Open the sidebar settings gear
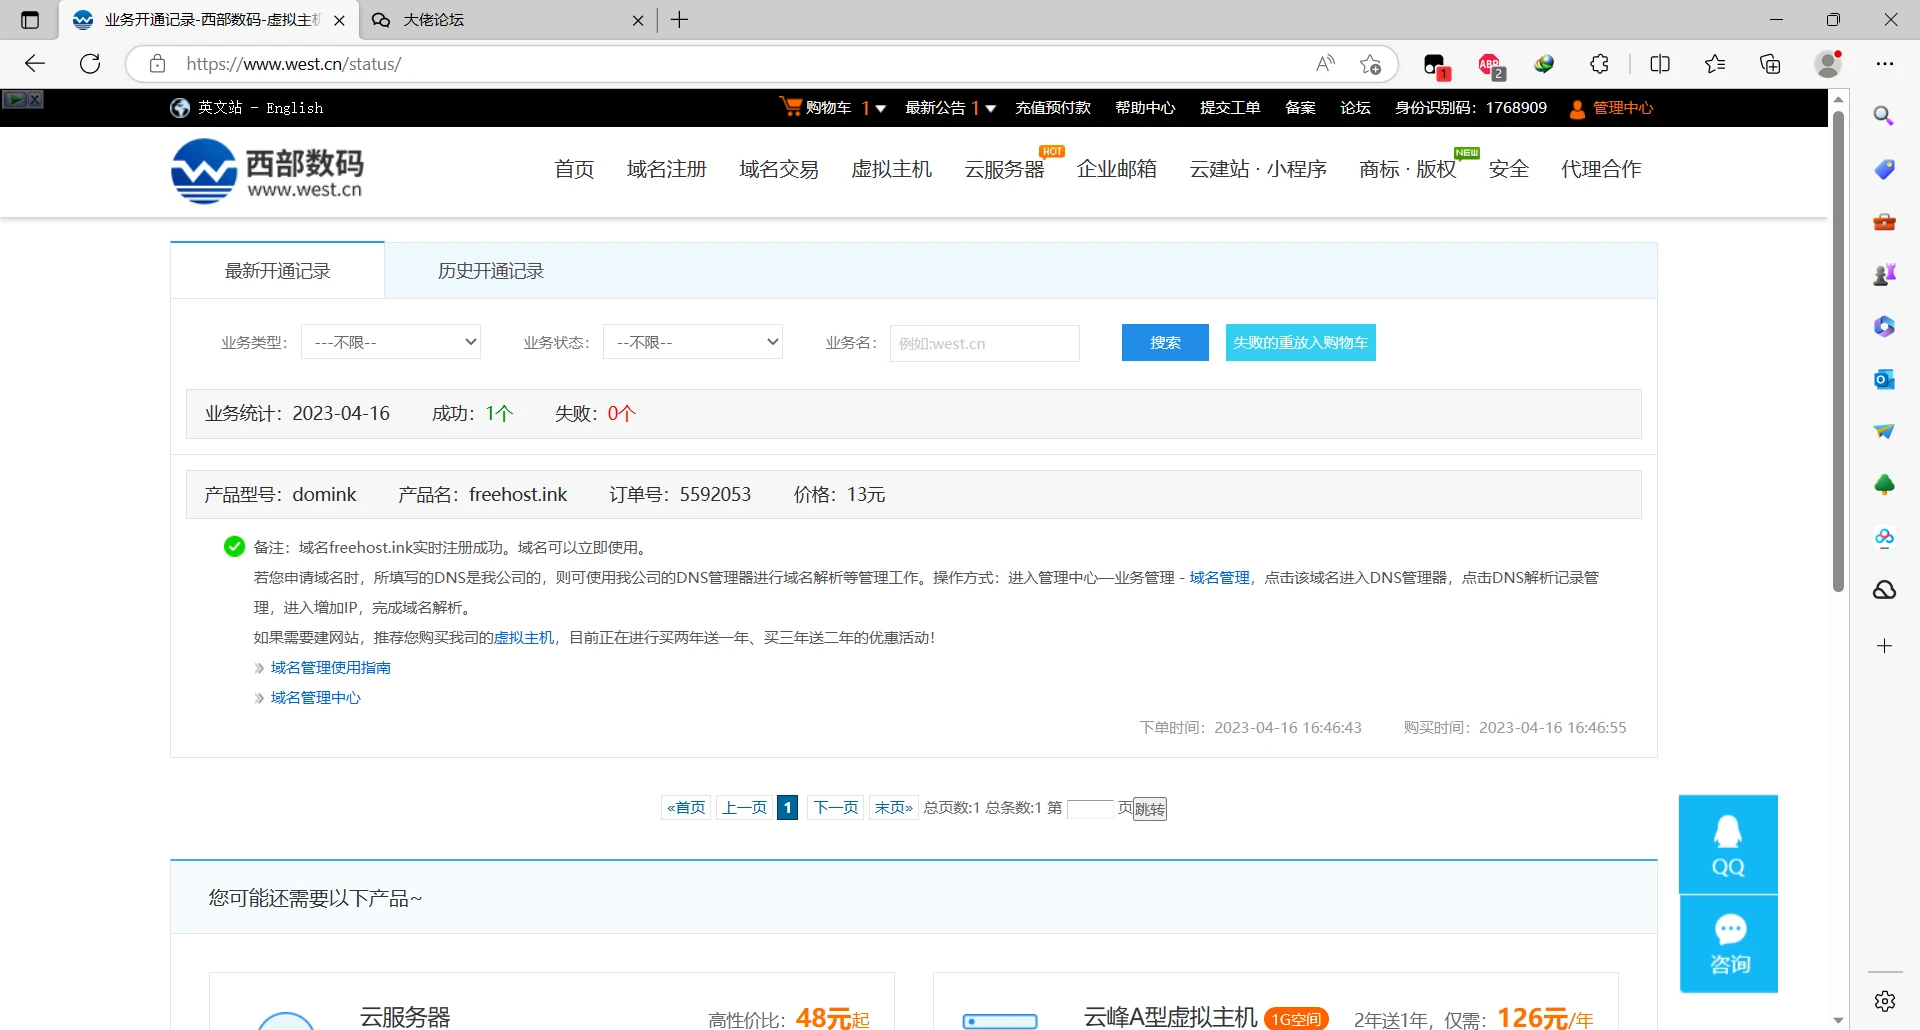Image resolution: width=1920 pixels, height=1030 pixels. point(1884,1001)
